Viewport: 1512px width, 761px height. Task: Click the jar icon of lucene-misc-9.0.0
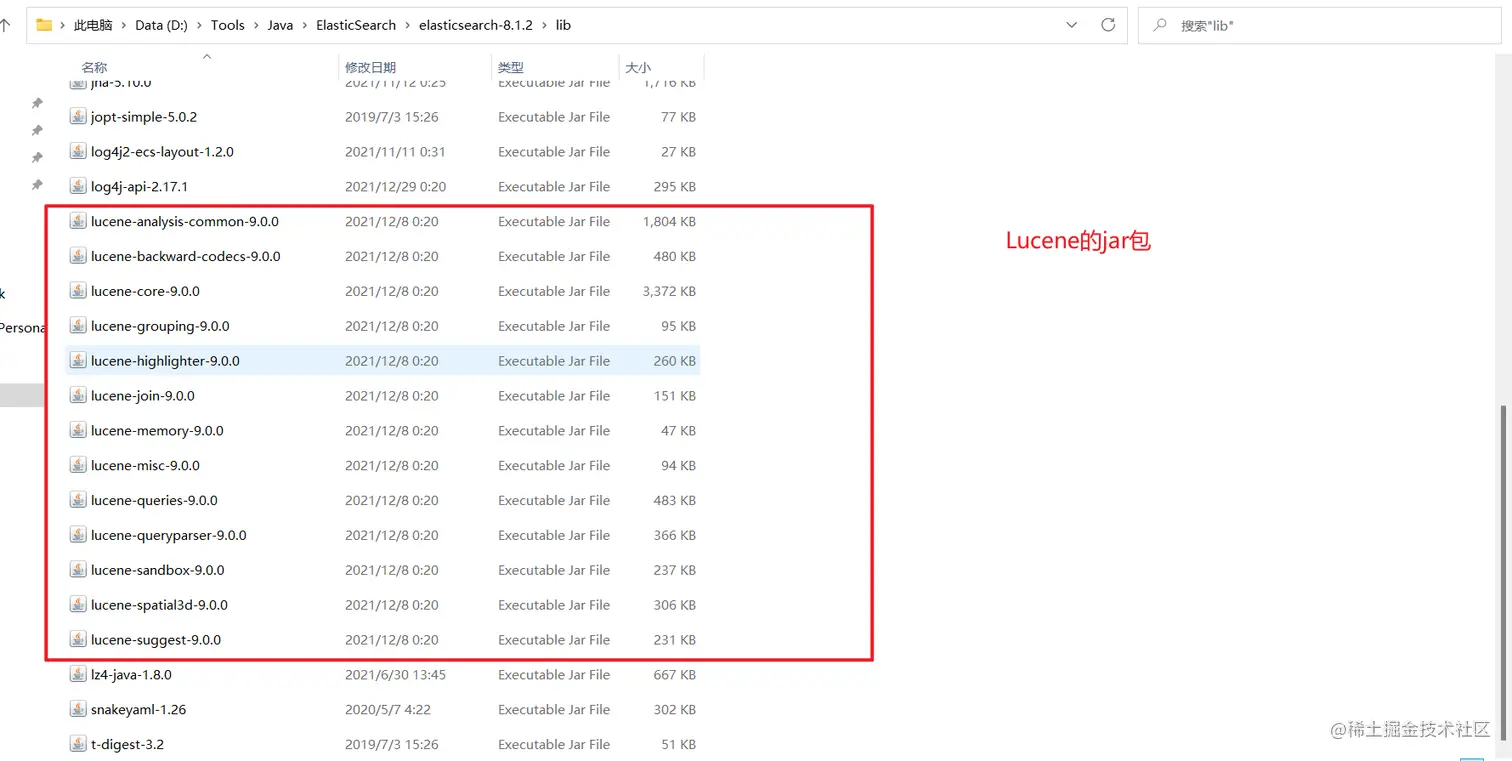click(x=78, y=466)
